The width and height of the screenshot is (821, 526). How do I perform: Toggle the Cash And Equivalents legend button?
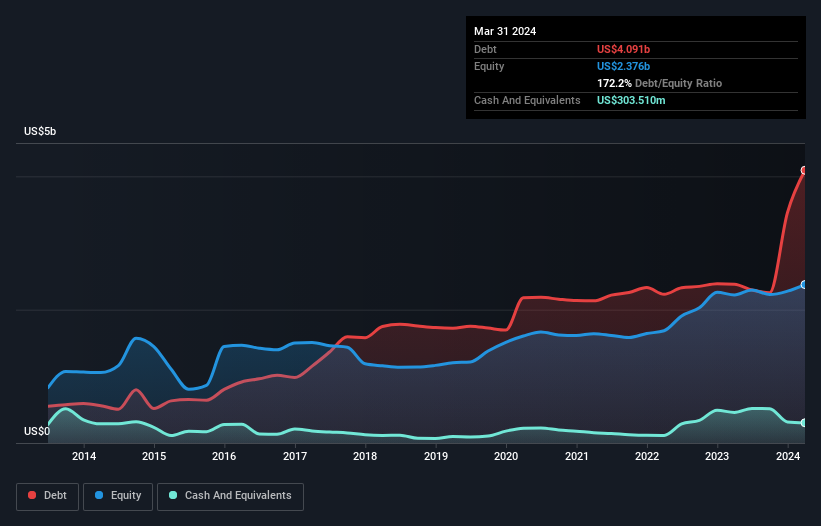click(x=230, y=496)
